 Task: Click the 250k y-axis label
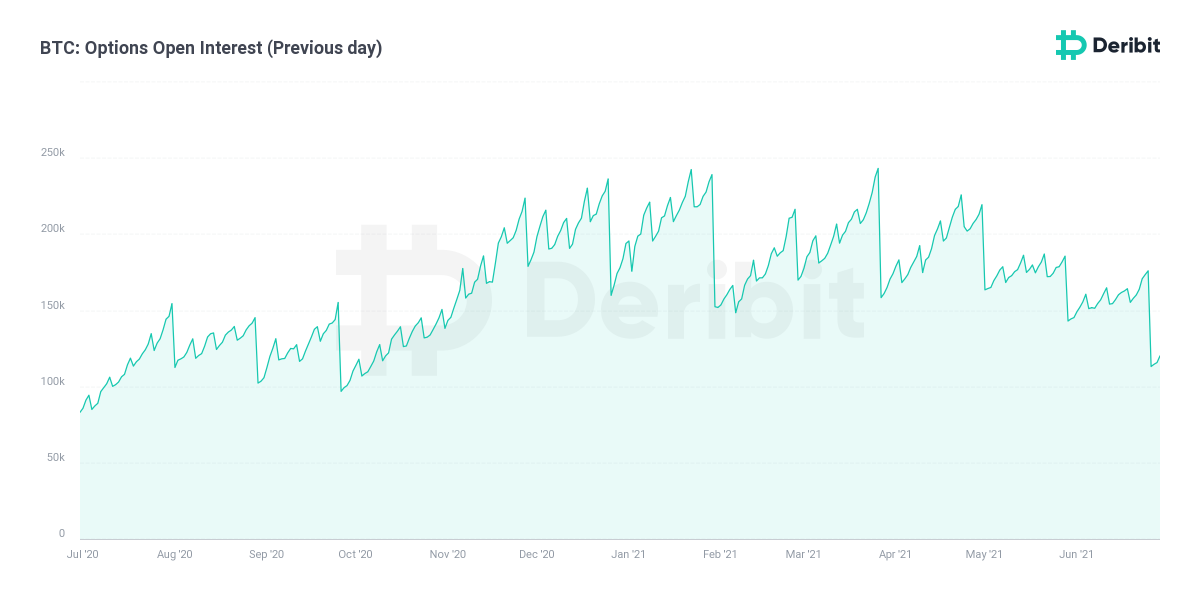53,153
